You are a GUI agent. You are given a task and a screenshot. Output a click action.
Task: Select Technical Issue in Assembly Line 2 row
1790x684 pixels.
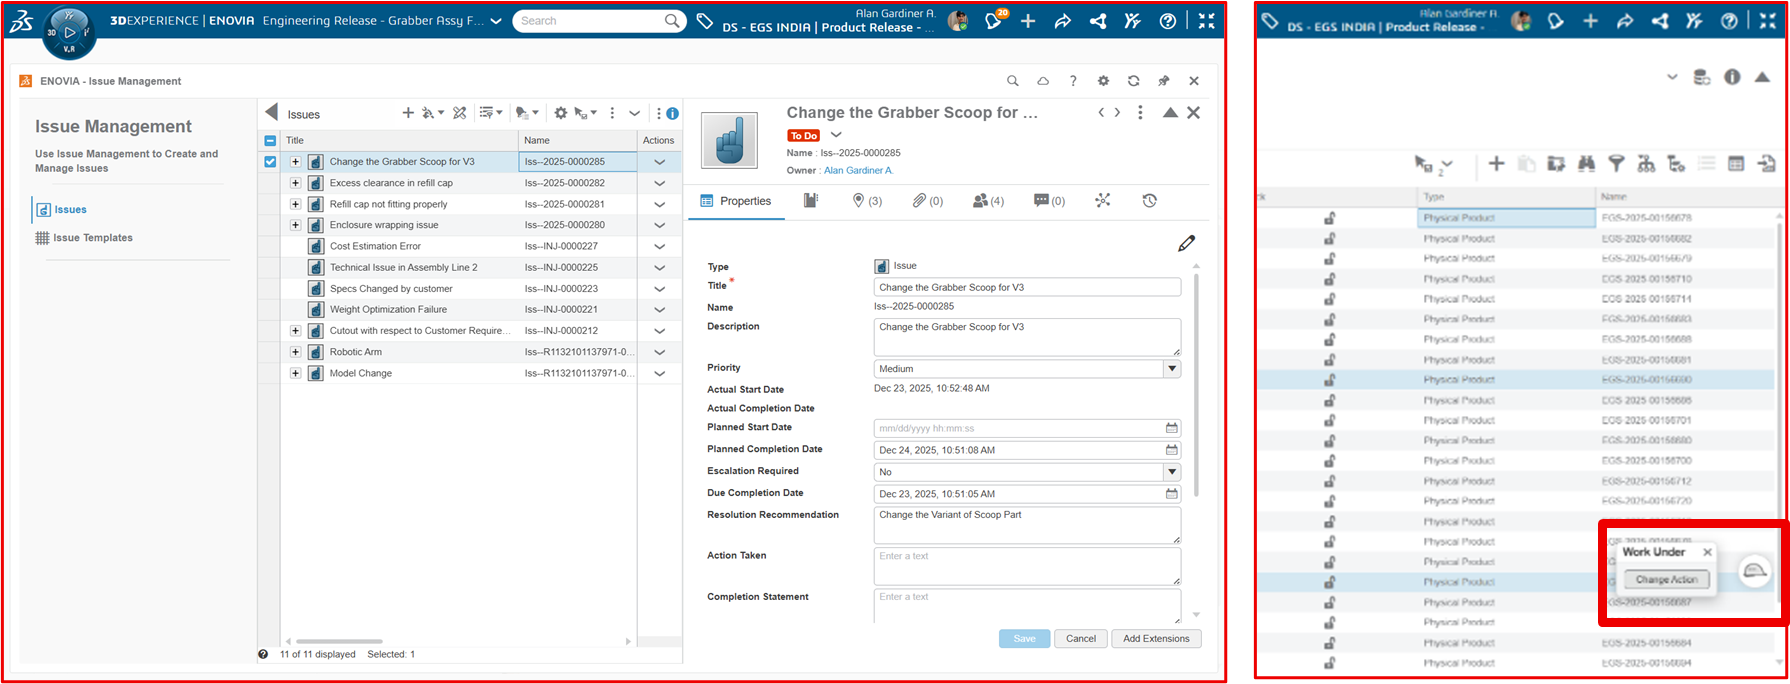[470, 268]
